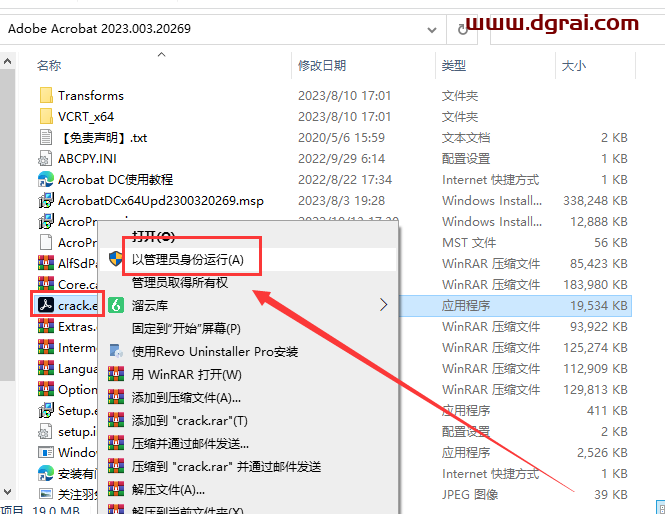
Task: Select the AlfSdP WinRAR archive icon
Action: (46, 263)
